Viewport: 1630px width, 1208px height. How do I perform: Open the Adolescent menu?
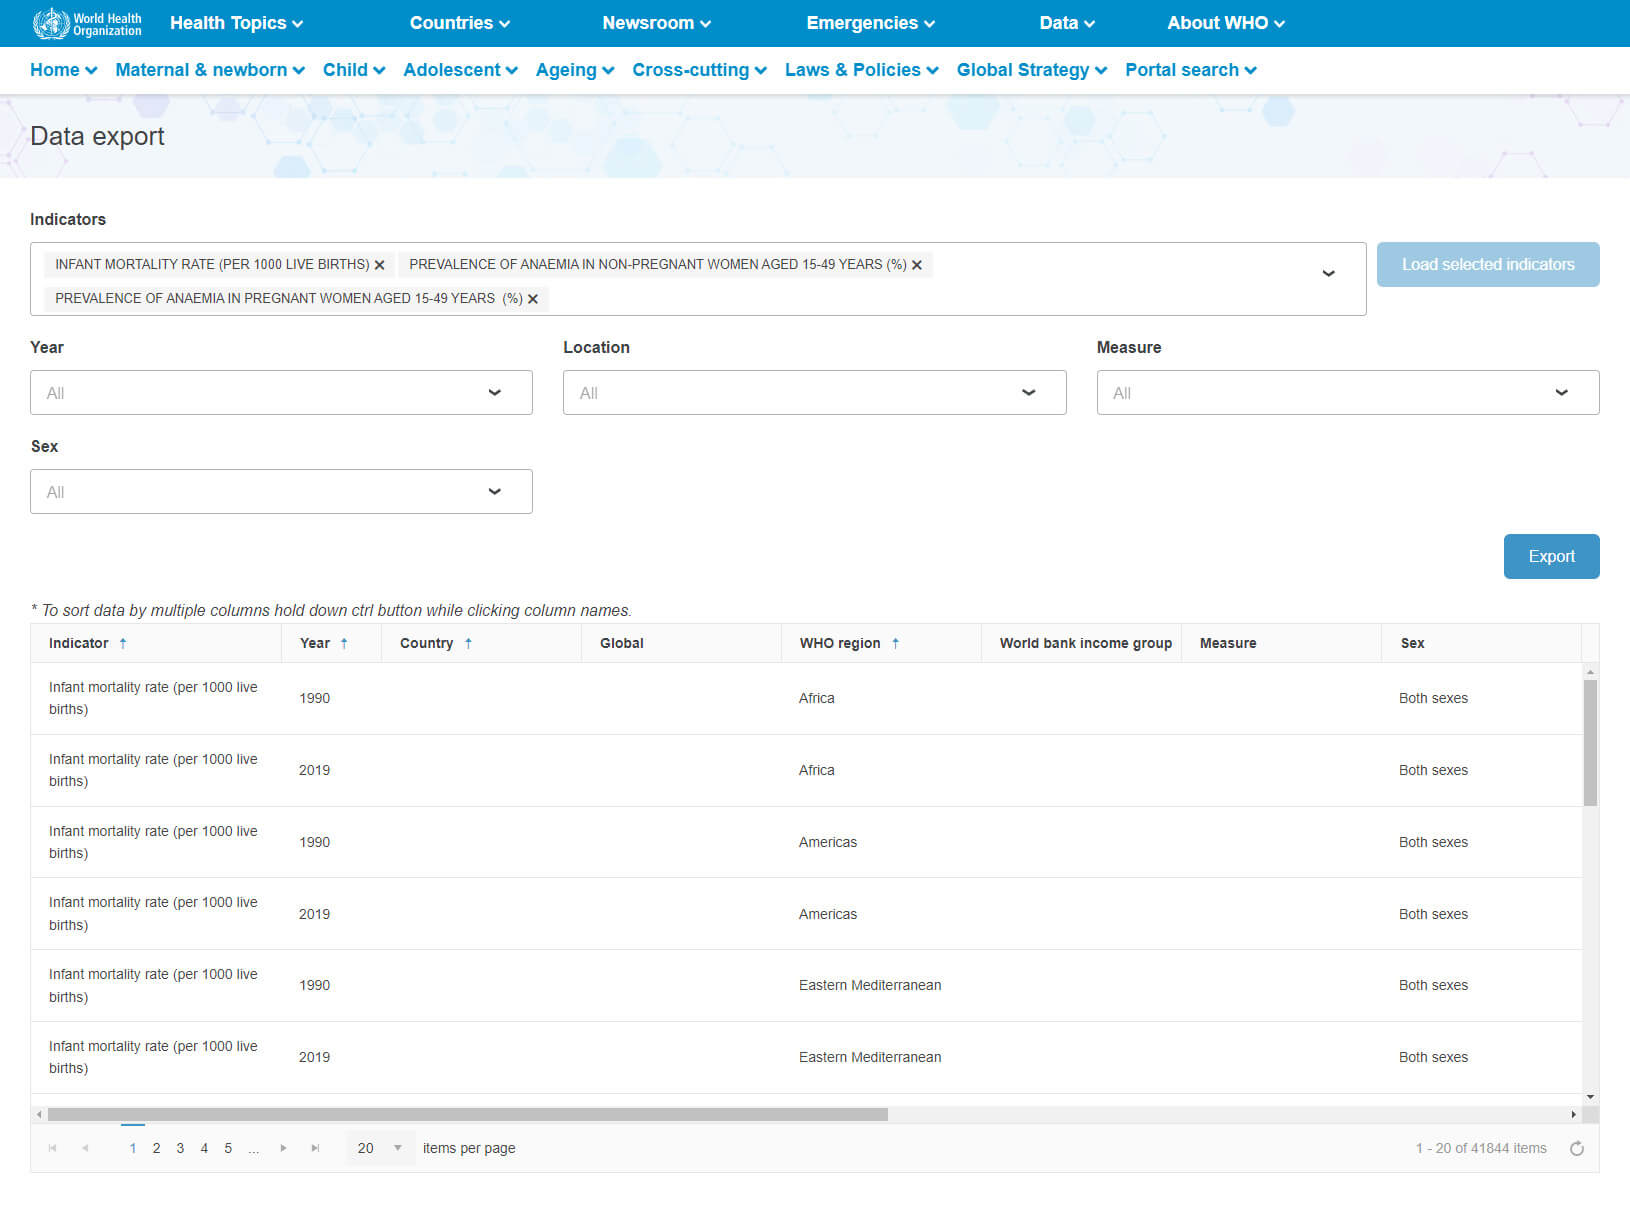point(460,70)
